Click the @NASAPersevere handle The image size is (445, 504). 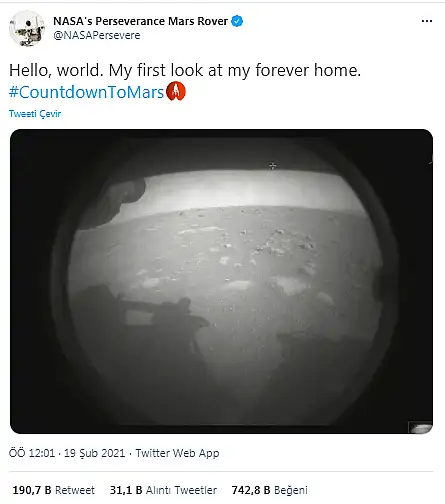point(97,35)
